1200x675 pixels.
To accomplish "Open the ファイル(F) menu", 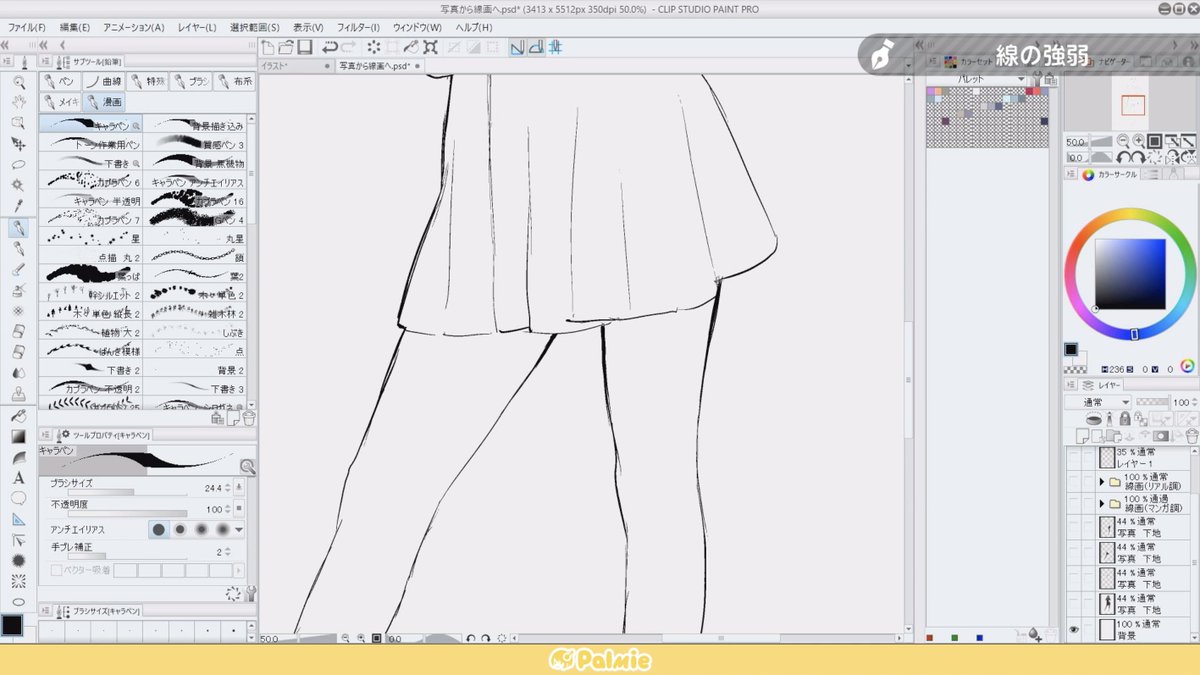I will pos(27,27).
